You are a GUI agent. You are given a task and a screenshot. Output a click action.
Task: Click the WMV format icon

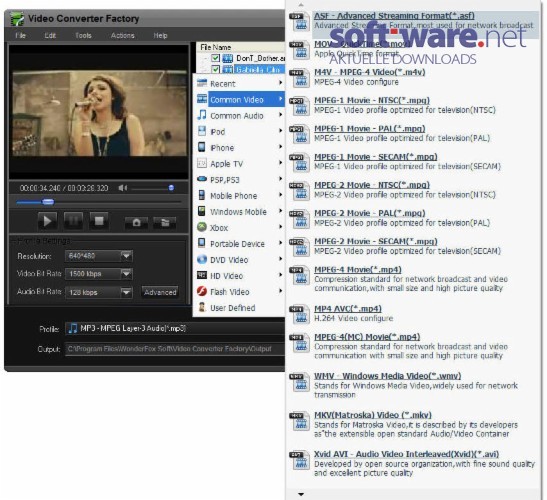tap(299, 382)
